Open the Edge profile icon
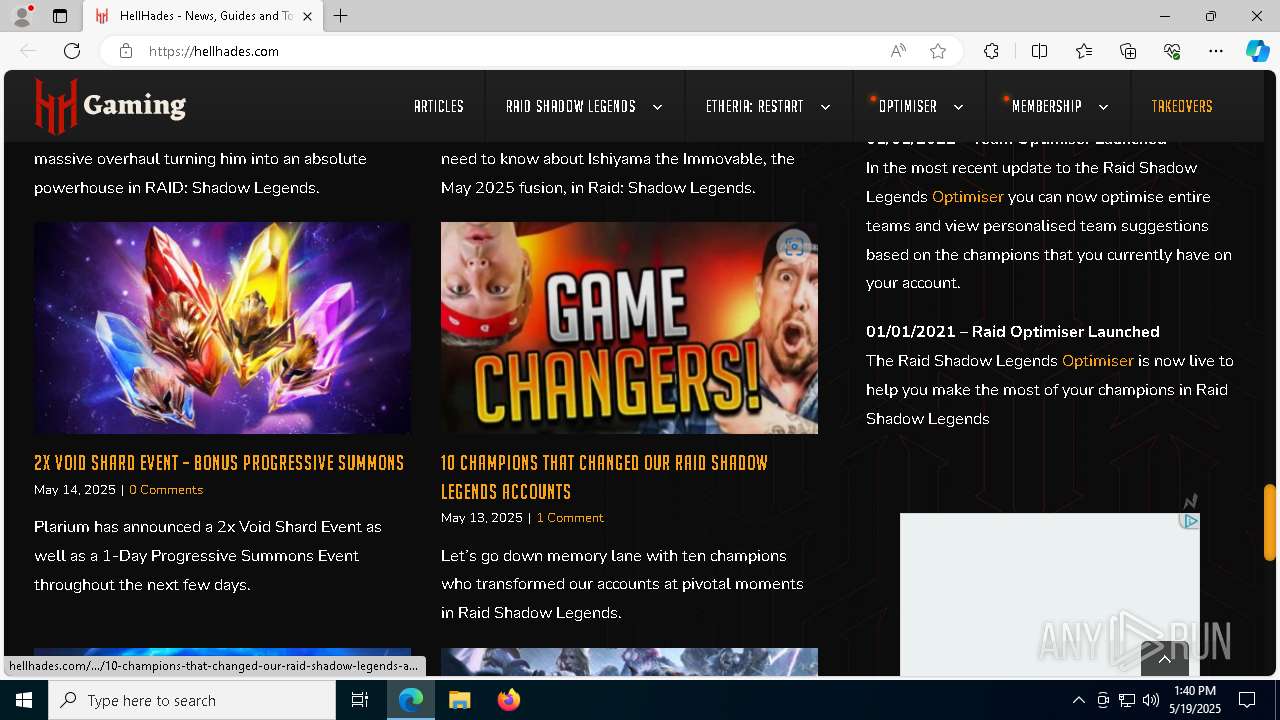The width and height of the screenshot is (1280, 720). click(x=21, y=16)
